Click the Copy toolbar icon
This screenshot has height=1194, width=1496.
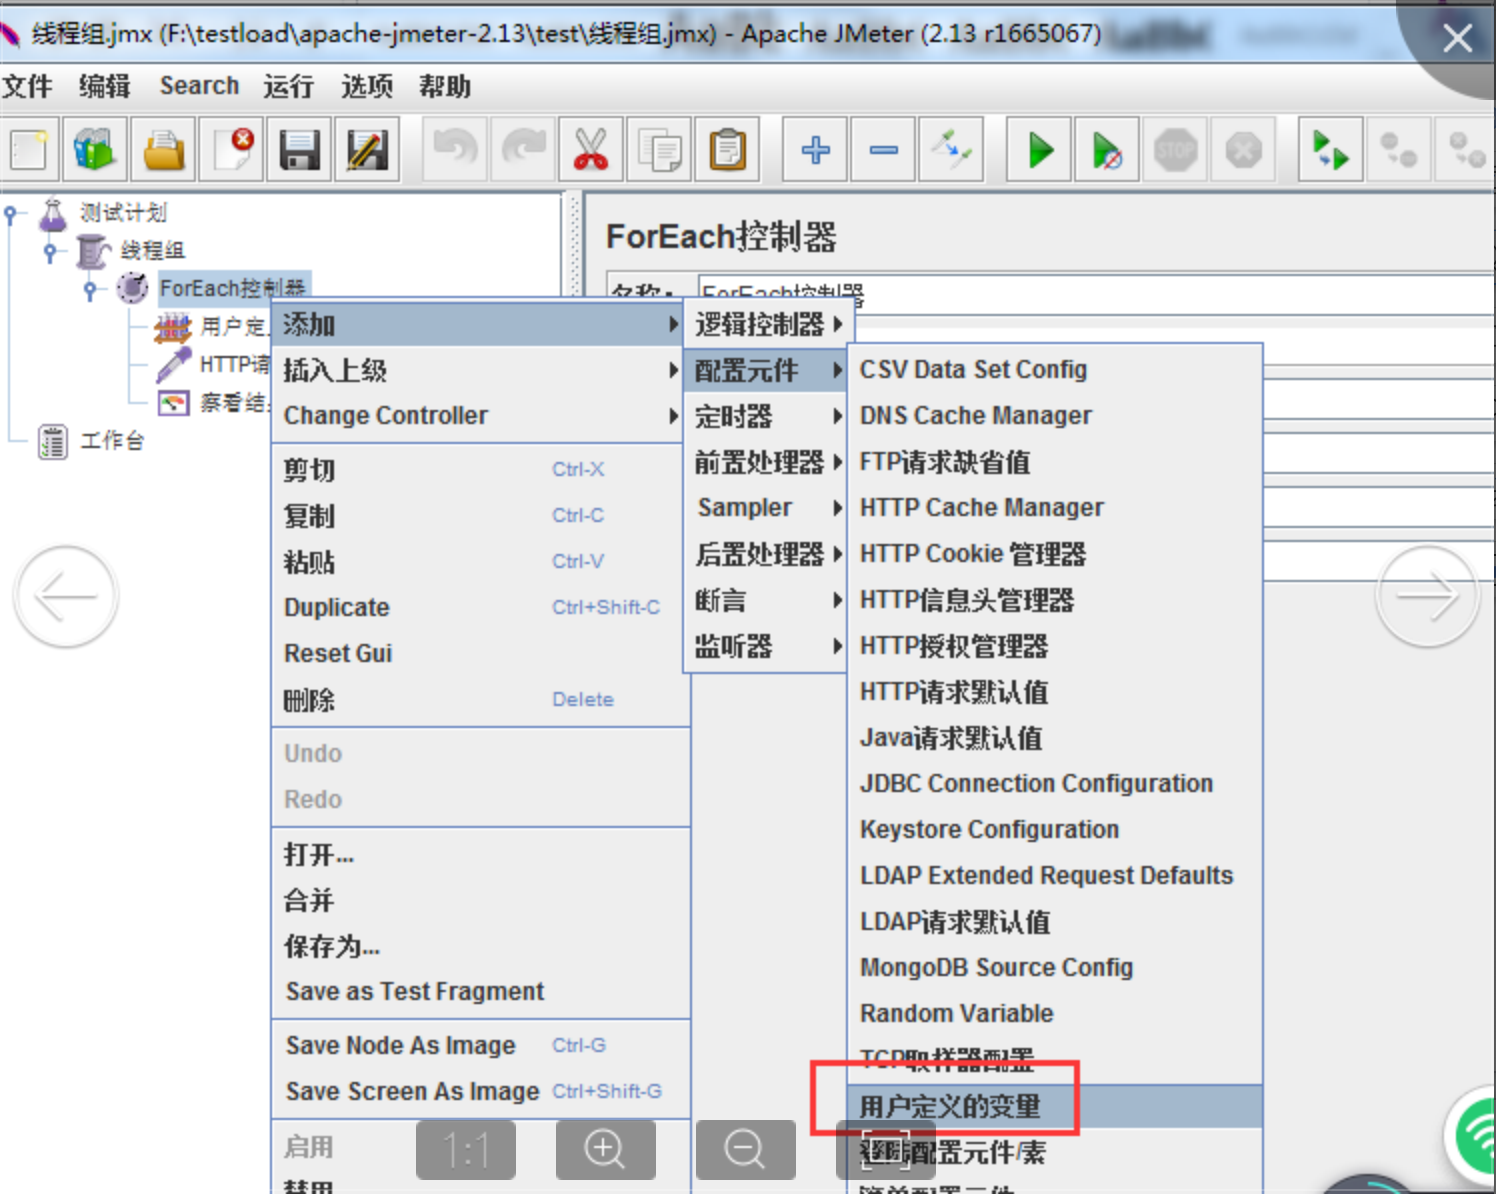[659, 150]
